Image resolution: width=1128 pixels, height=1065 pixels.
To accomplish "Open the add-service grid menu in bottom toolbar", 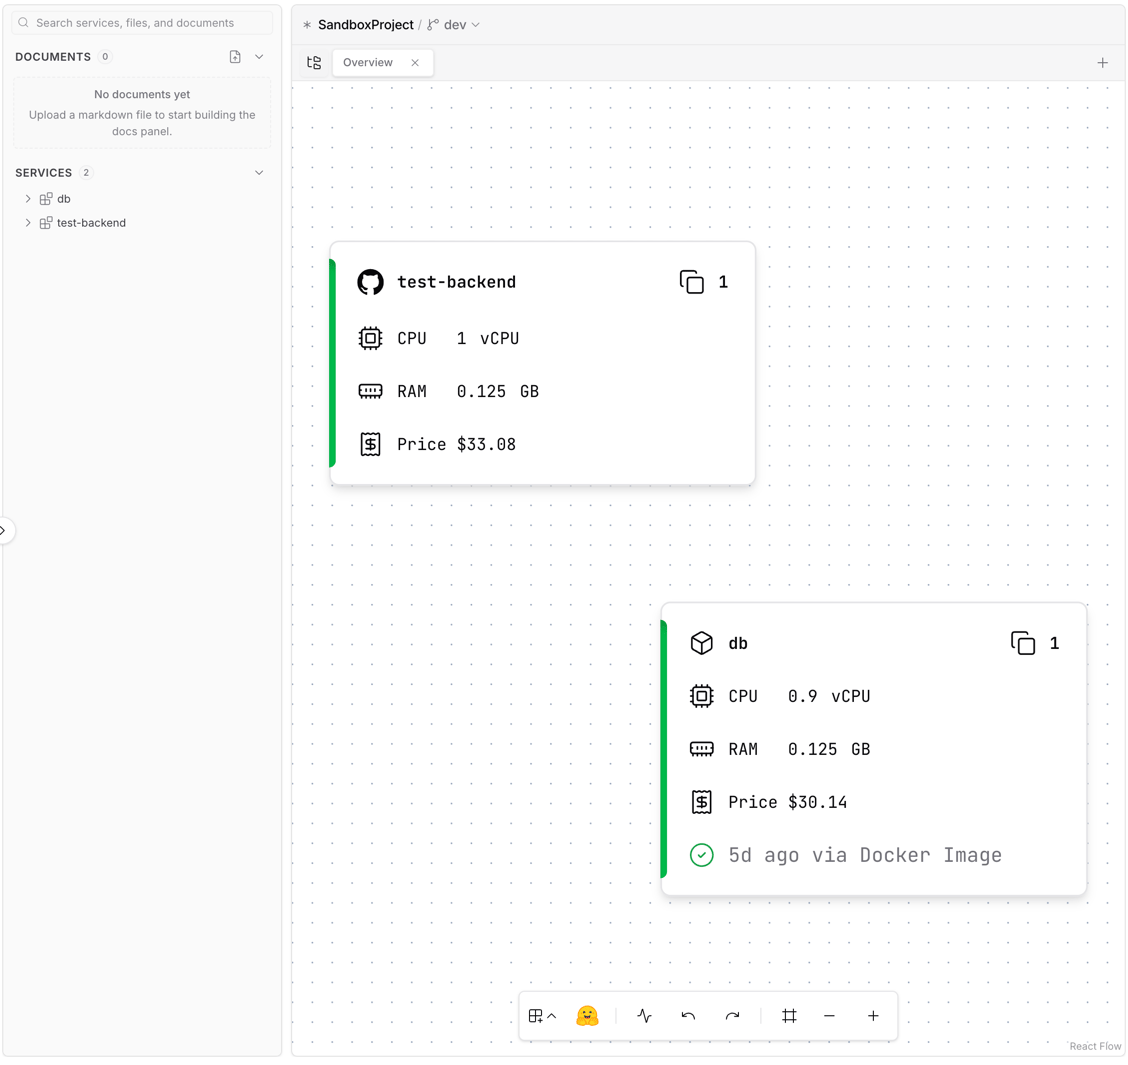I will pos(542,1016).
